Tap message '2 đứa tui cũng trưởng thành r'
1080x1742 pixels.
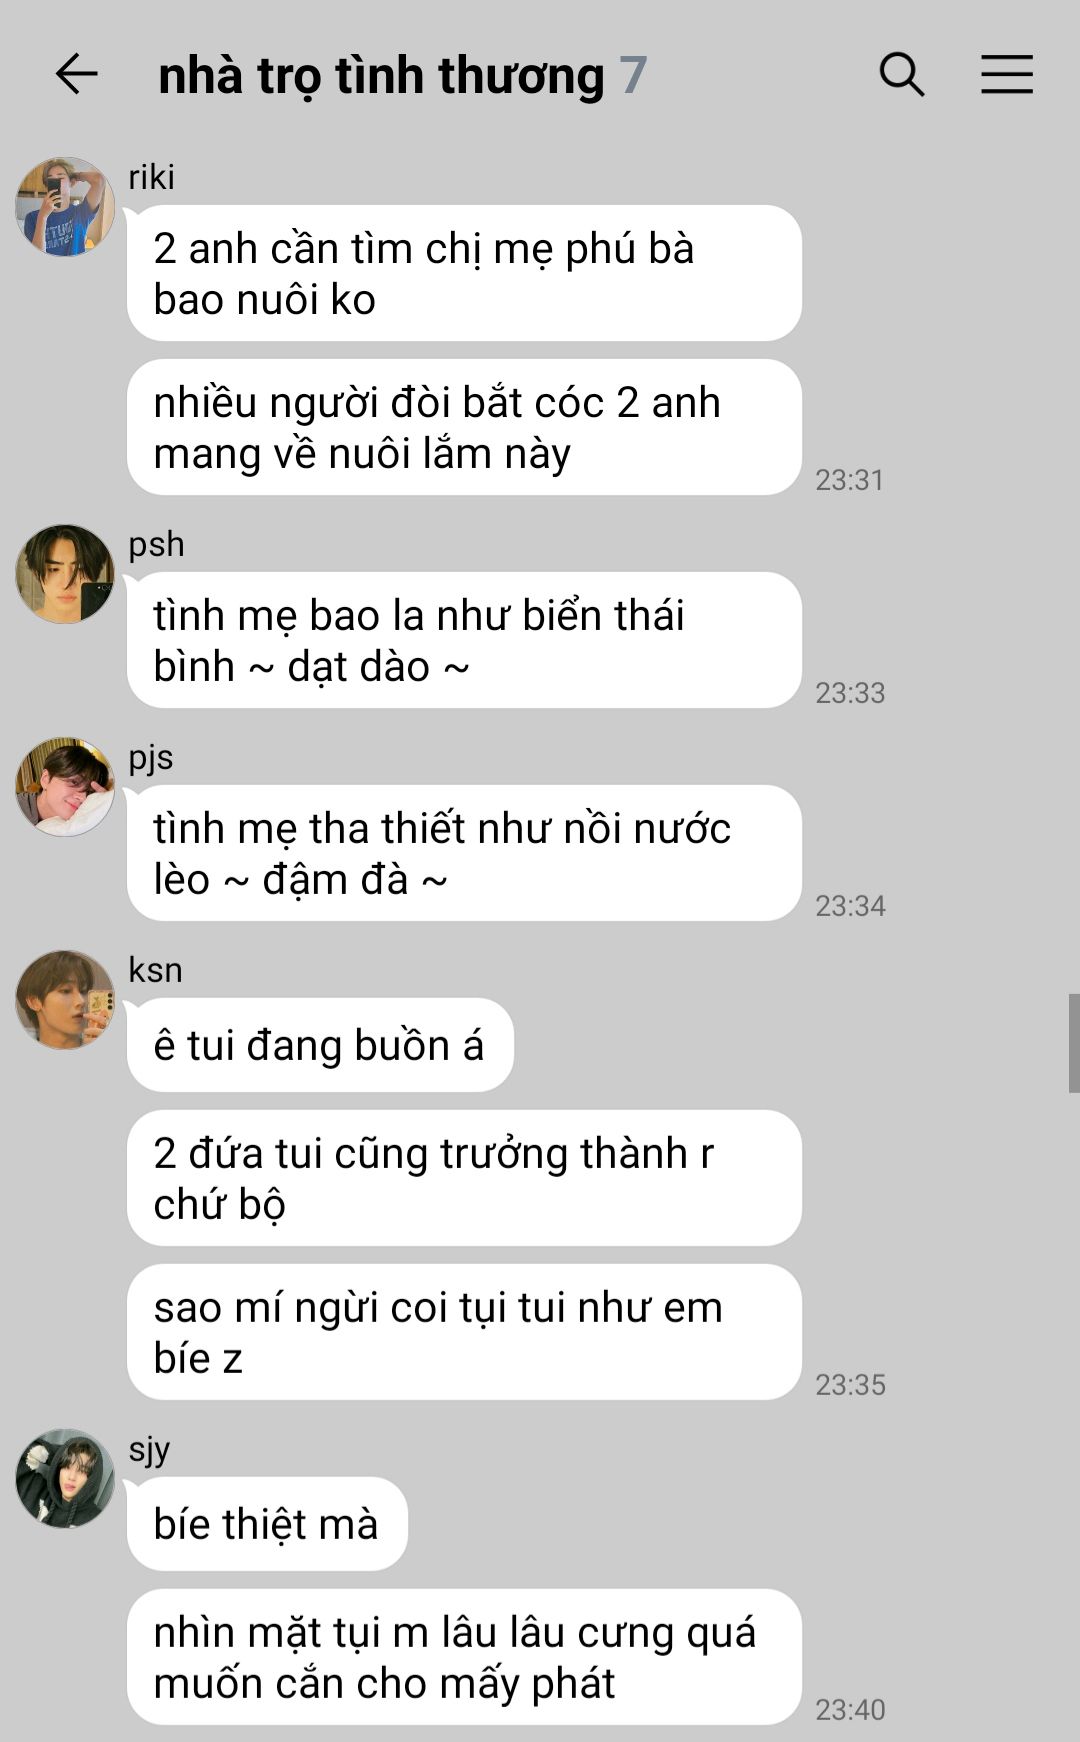(x=464, y=1178)
